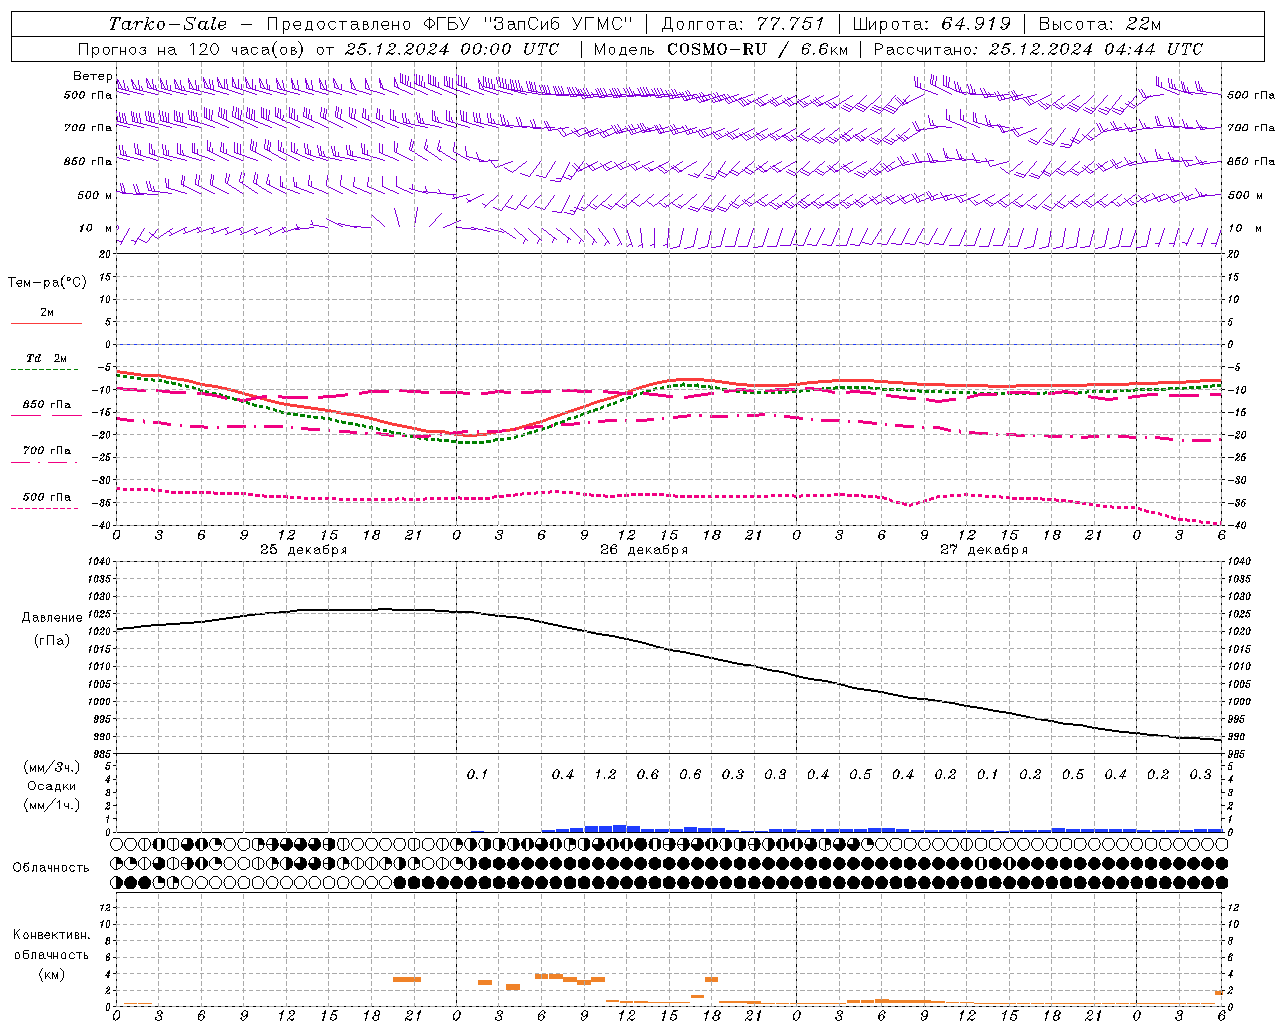This screenshot has height=1024, width=1280.
Task: Click the '26 декабря' date label
Action: pos(644,549)
